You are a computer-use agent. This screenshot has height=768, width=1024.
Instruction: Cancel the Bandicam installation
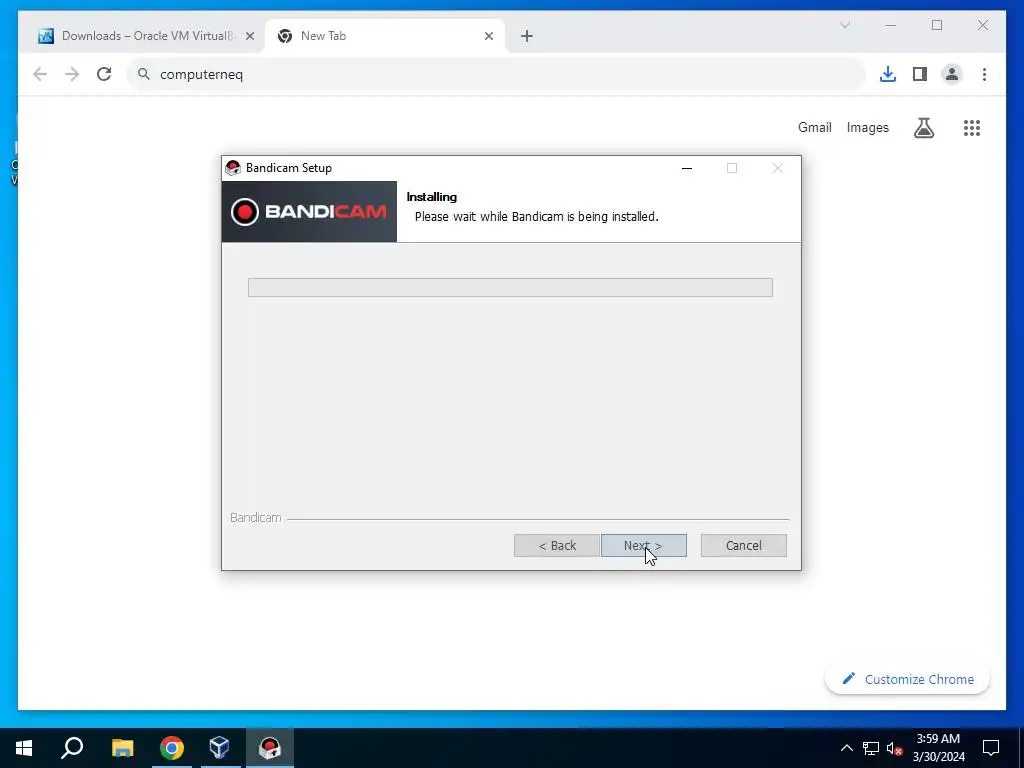tap(744, 546)
